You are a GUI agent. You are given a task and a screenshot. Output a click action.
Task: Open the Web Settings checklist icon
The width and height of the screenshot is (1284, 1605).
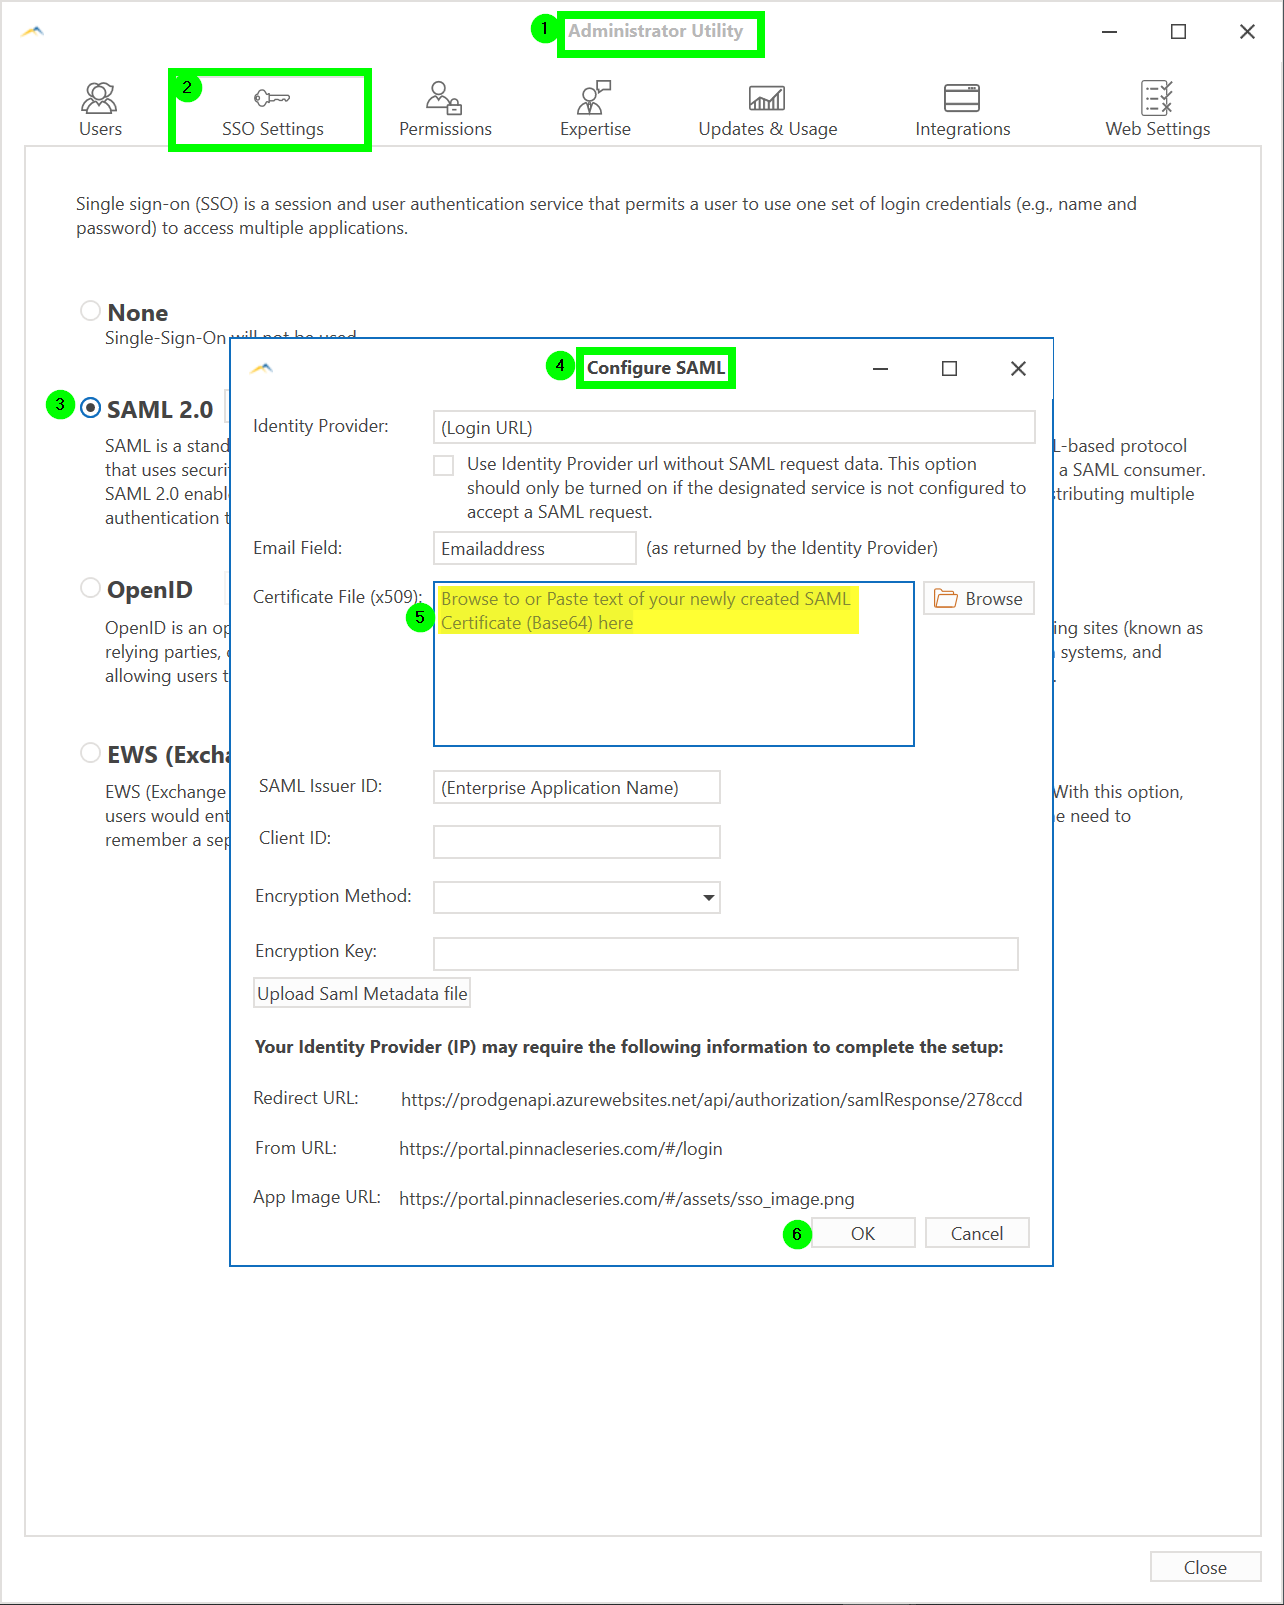click(x=1157, y=98)
